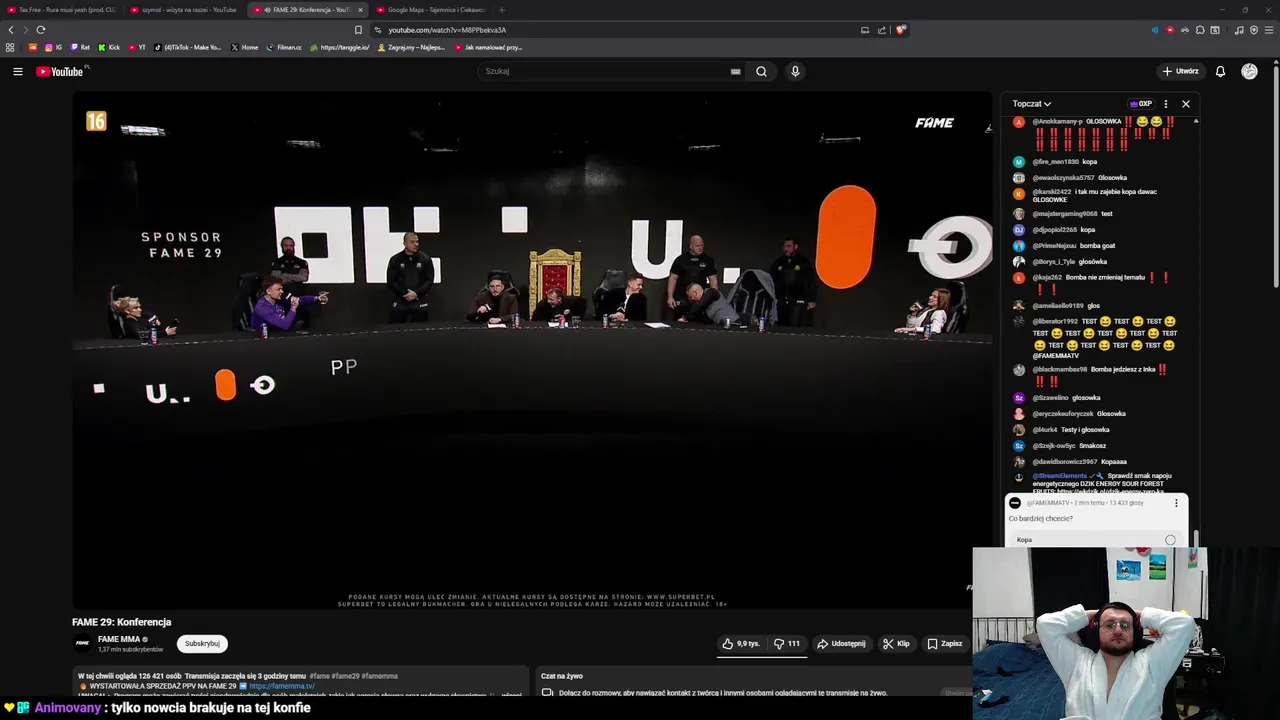The width and height of the screenshot is (1280, 720).
Task: Click the search magnifier button
Action: tap(761, 71)
